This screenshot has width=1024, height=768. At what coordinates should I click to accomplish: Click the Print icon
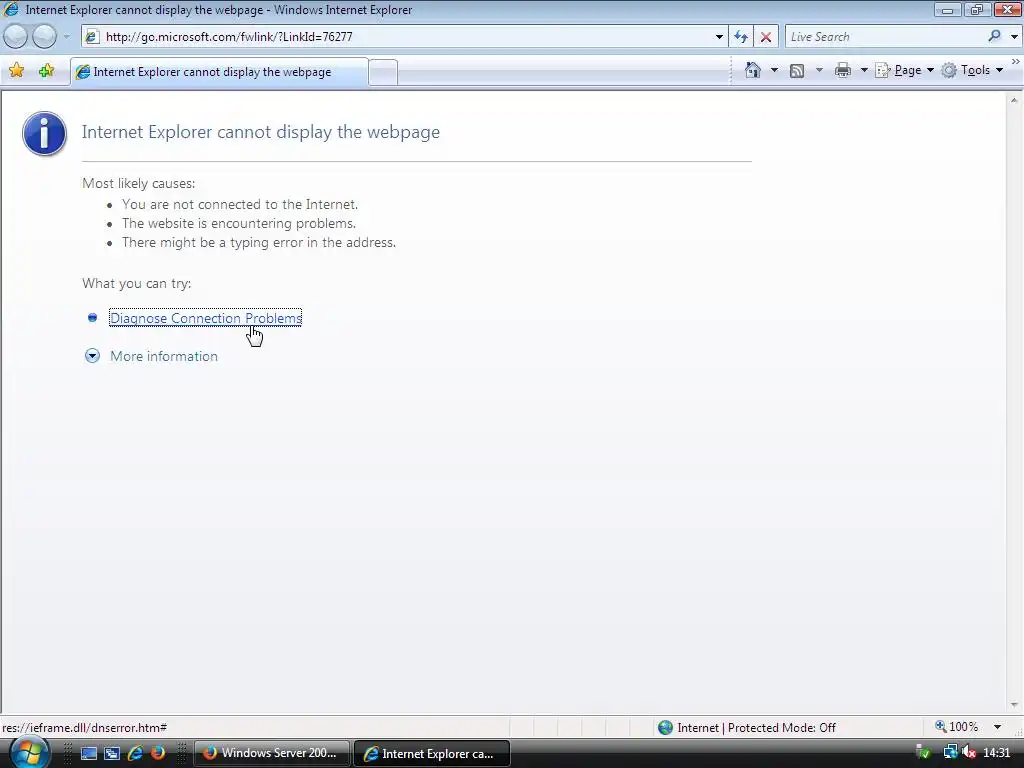(843, 70)
